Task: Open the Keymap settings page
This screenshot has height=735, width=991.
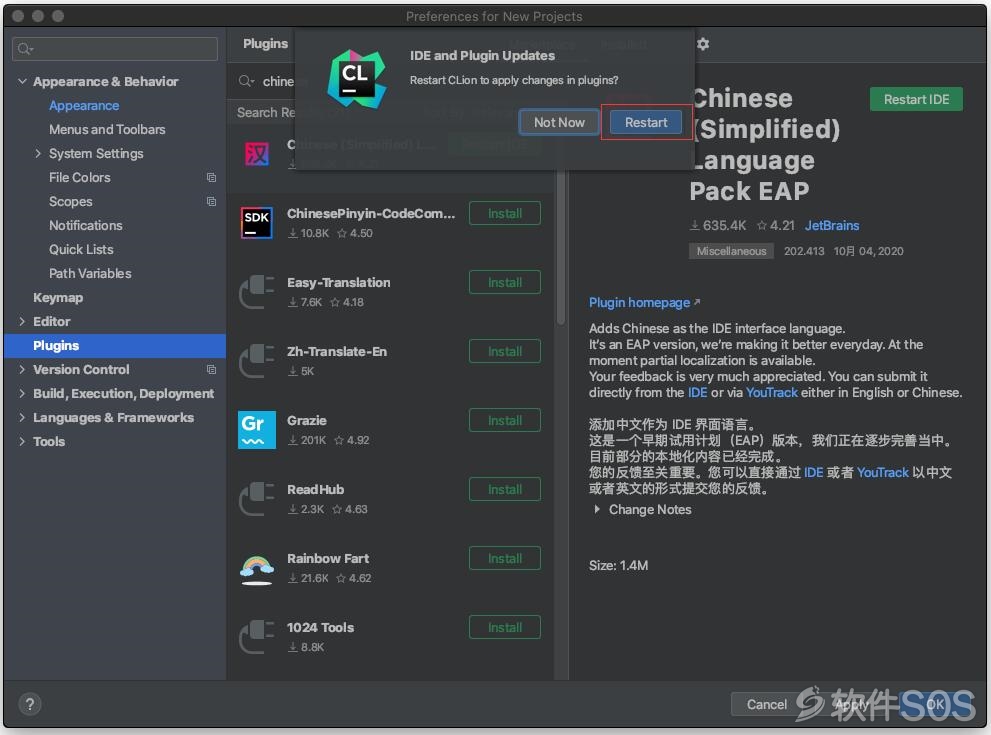Action: pos(58,298)
